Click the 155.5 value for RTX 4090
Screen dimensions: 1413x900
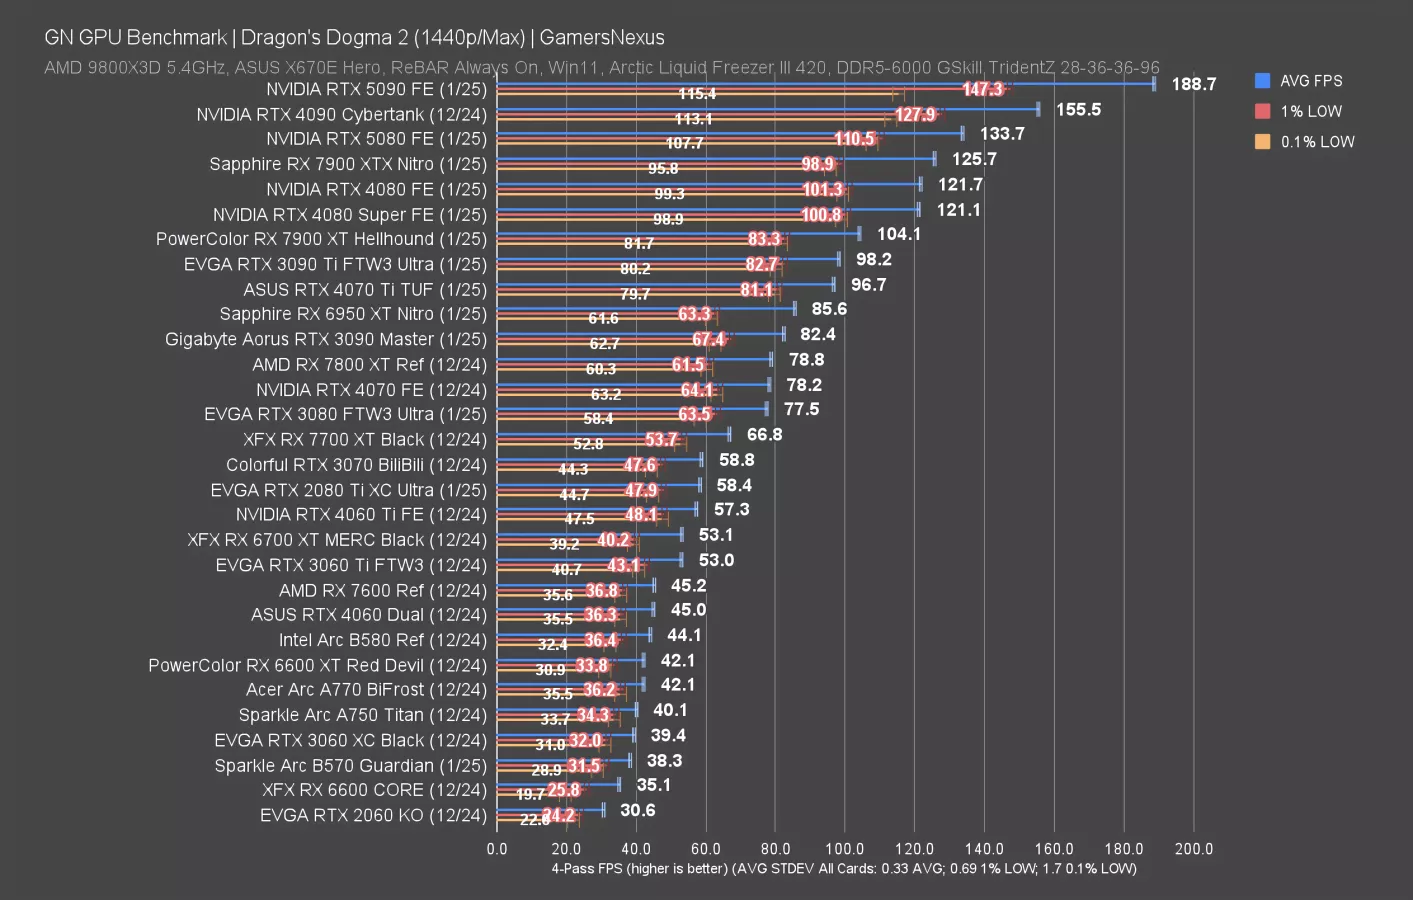(x=1078, y=109)
